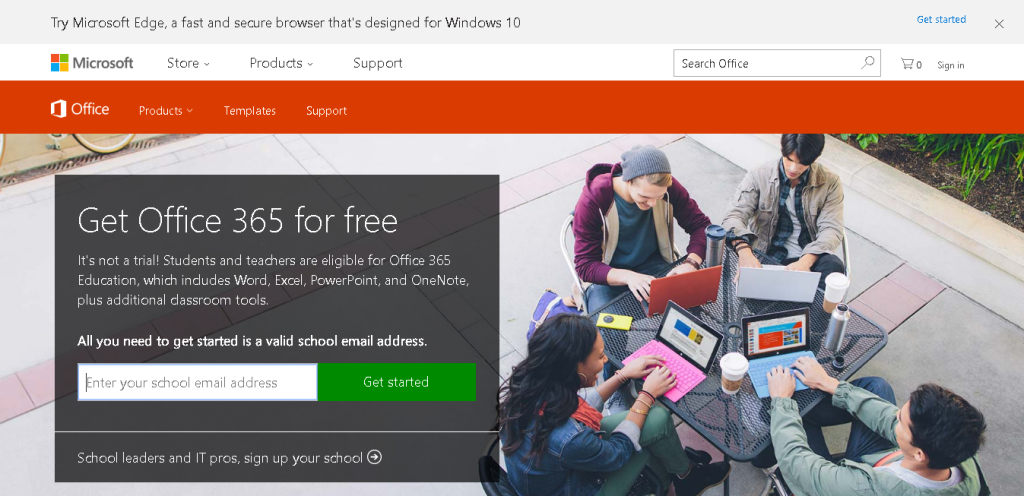
Task: Click the valid school email address text
Action: click(252, 341)
